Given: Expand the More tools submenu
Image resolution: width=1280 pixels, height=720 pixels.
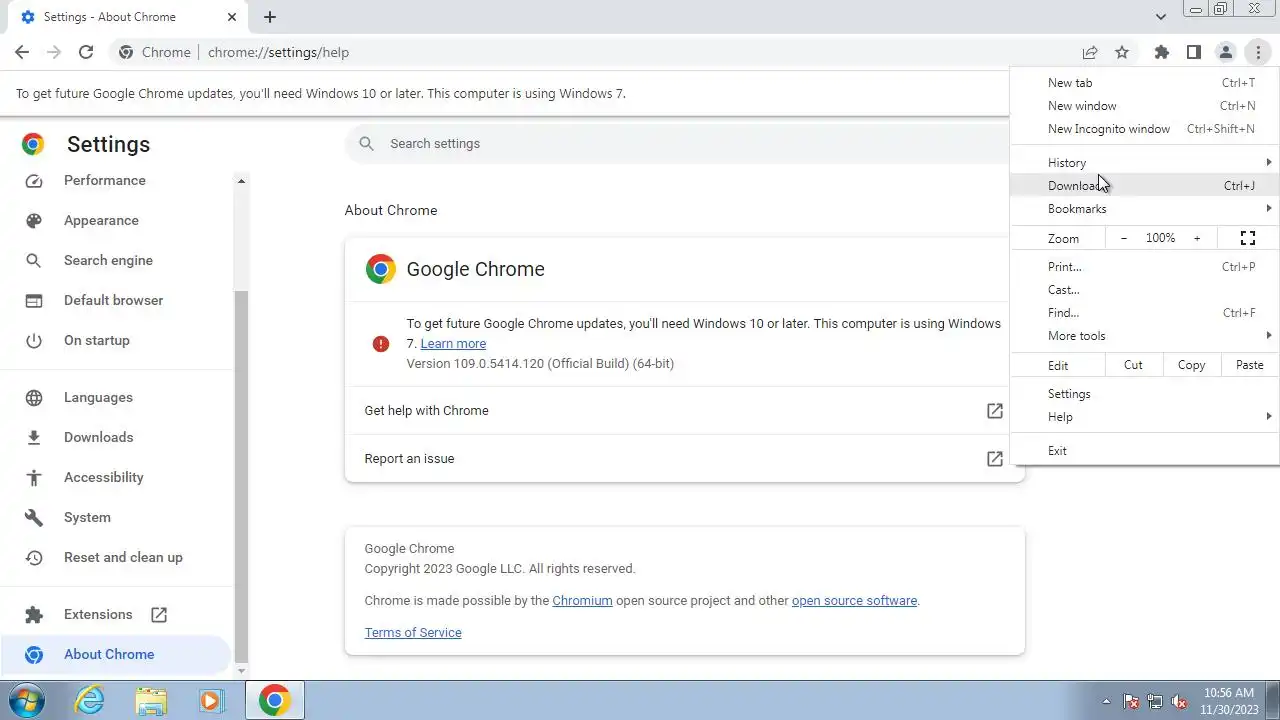Looking at the screenshot, I should 1145,336.
